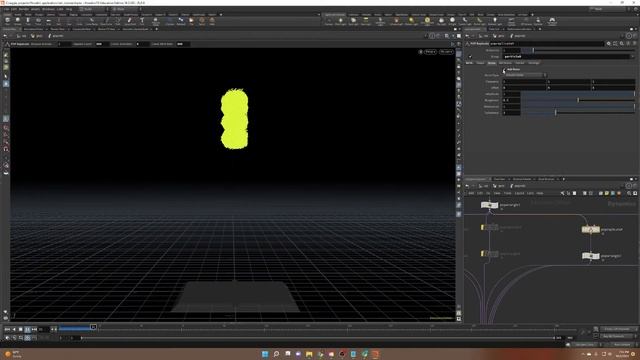Click the find node magnifier in network editor
The height and width of the screenshot is (360, 640).
click(x=629, y=193)
